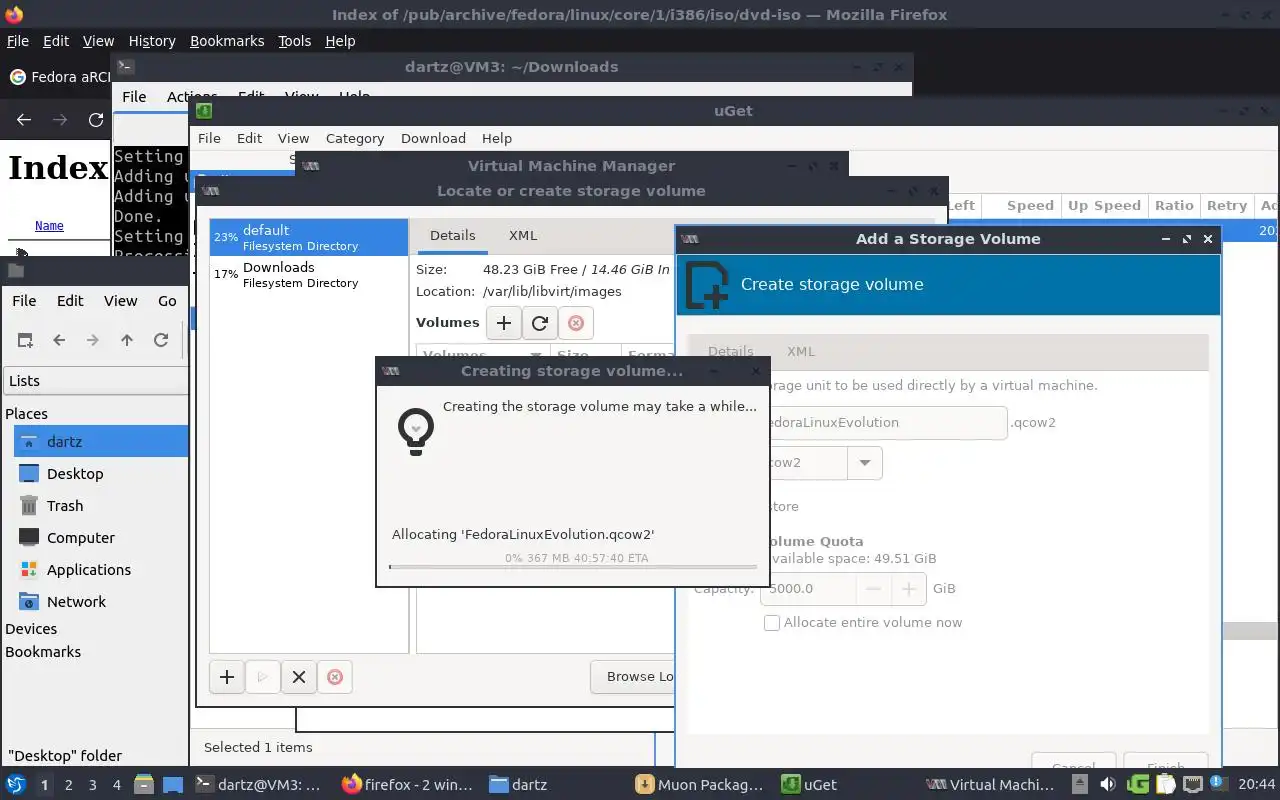1280x800 pixels.
Task: Open uGet Download menu
Action: pos(433,138)
